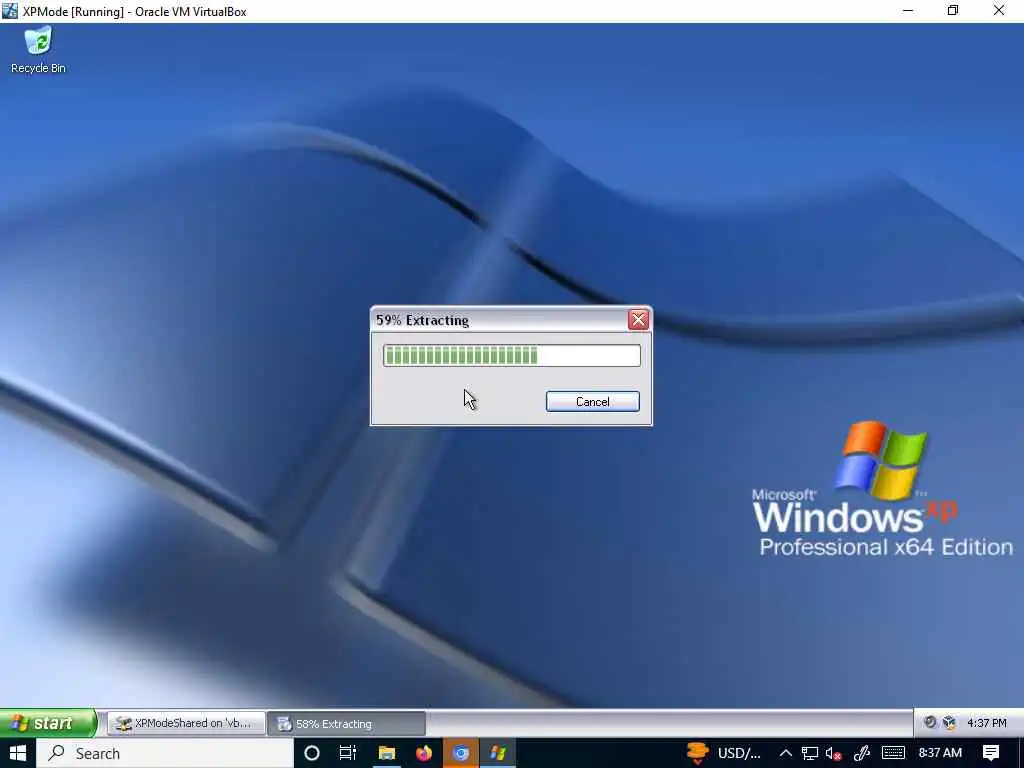Viewport: 1024px width, 768px height.
Task: Click the VirtualBox title bar icon
Action: point(10,10)
